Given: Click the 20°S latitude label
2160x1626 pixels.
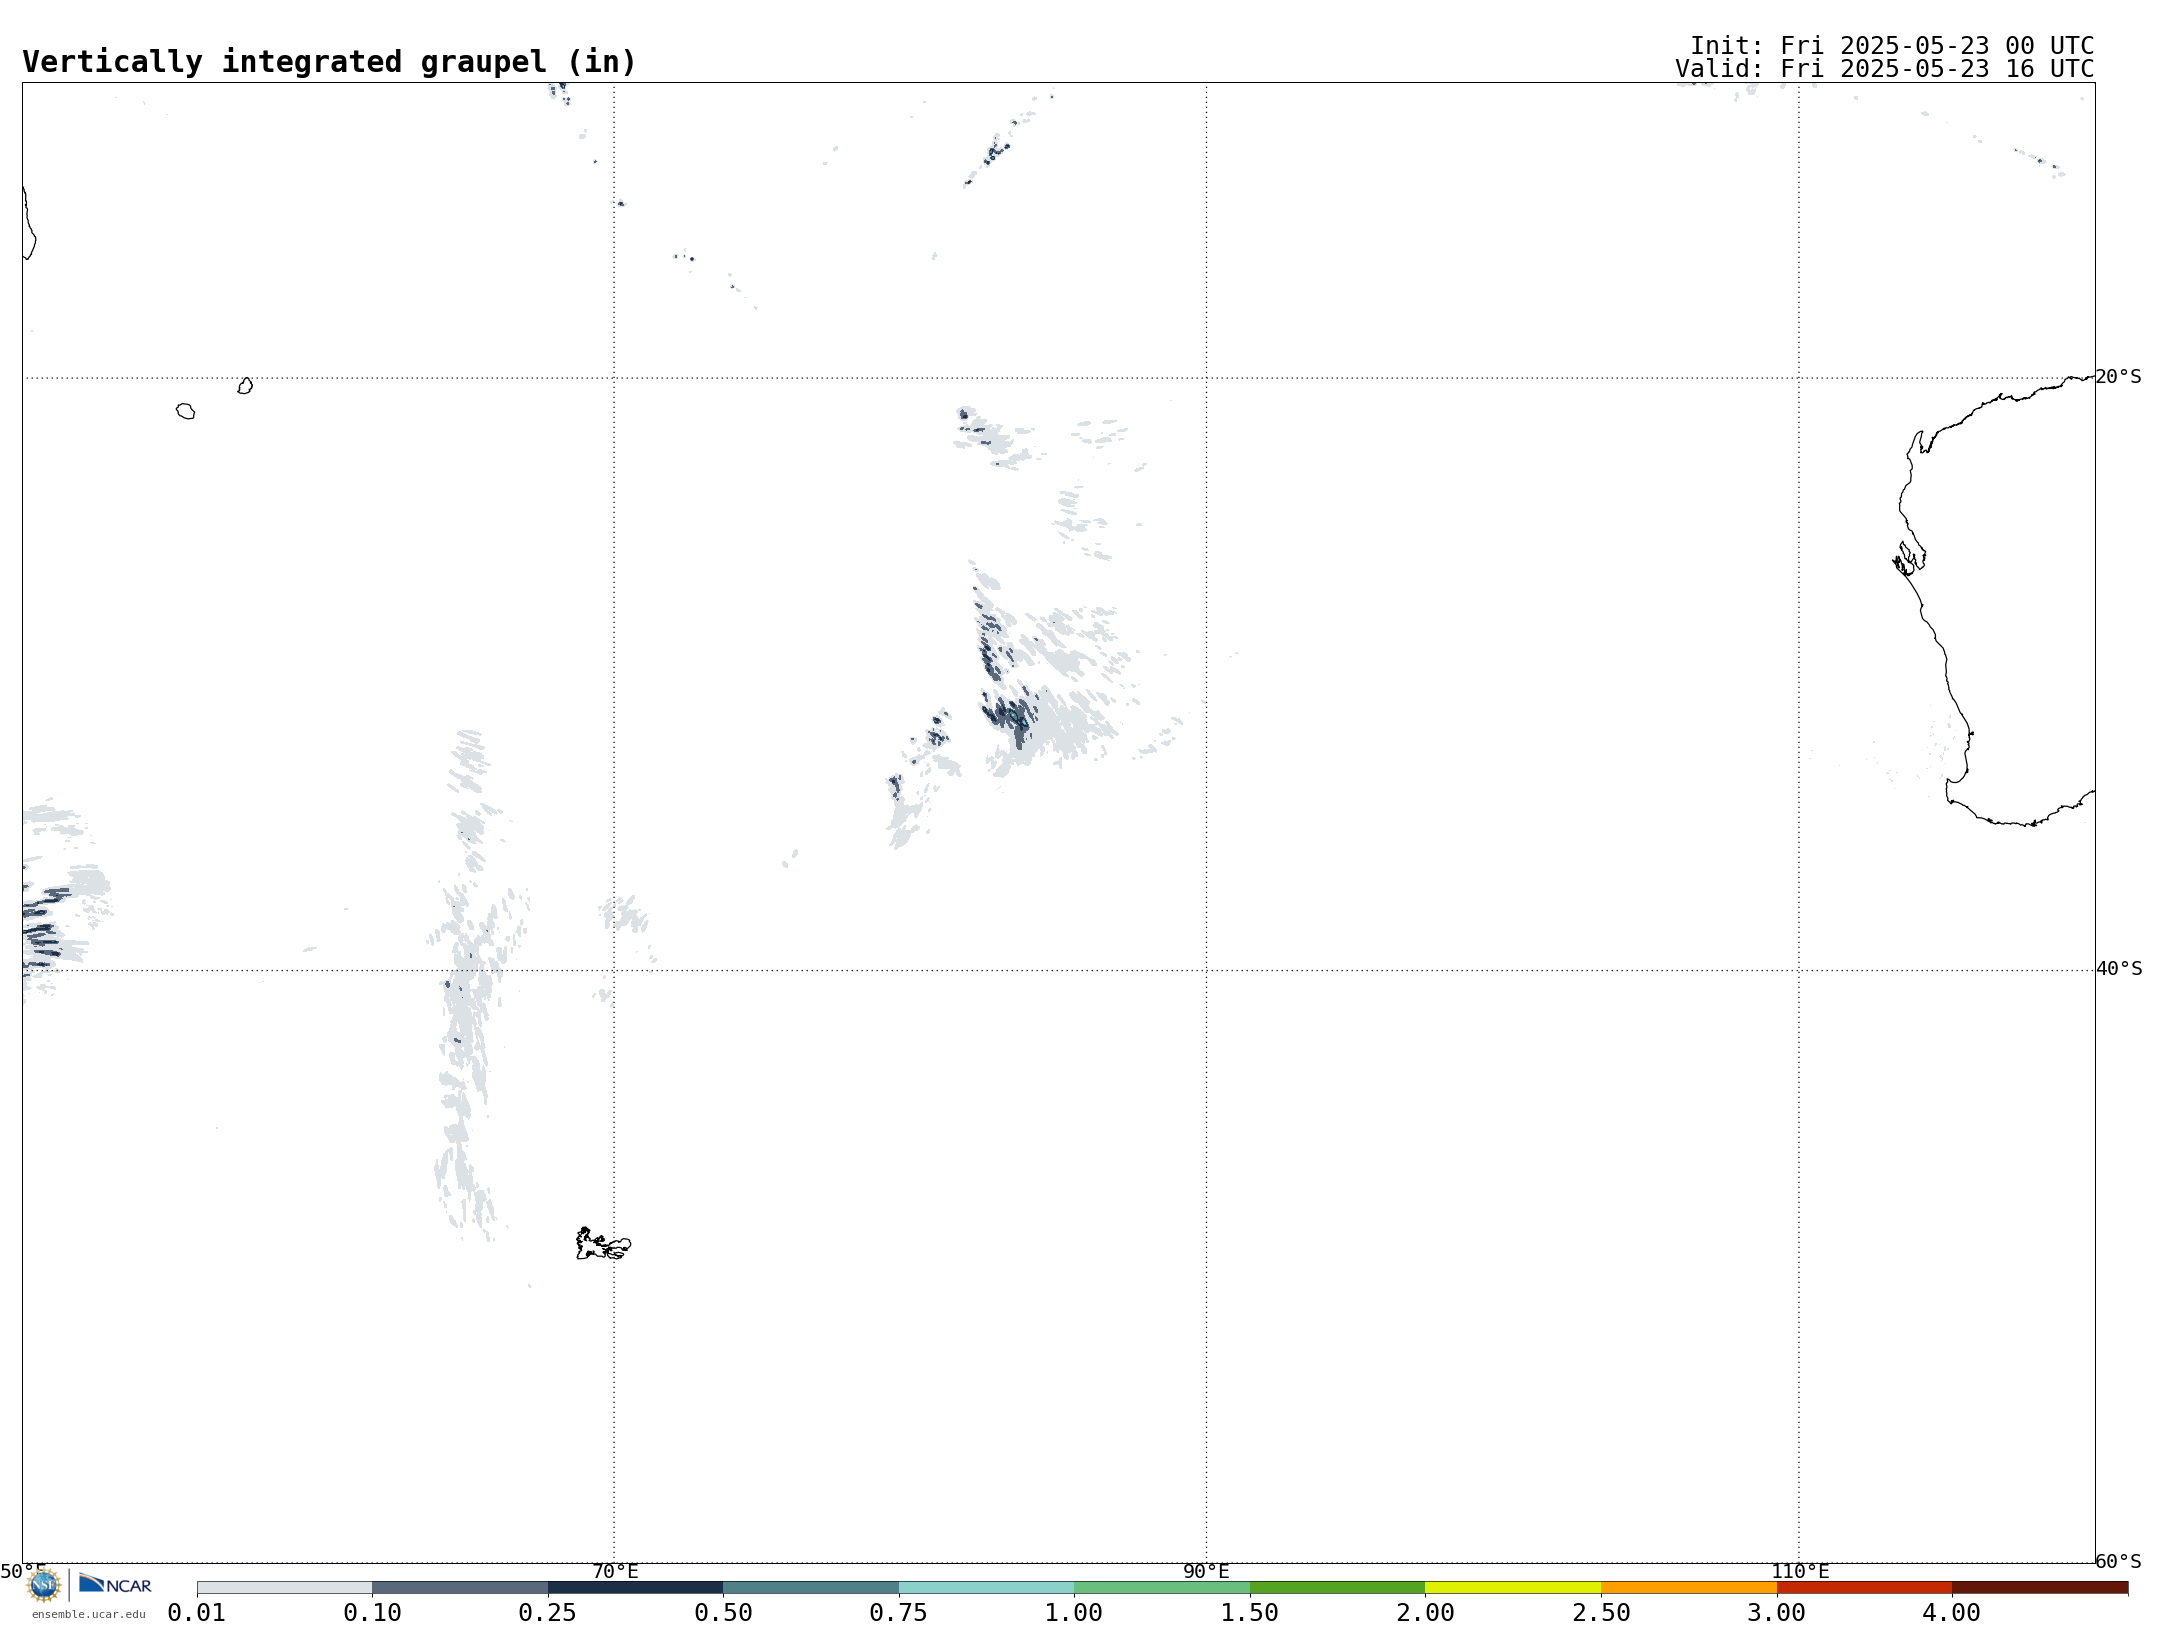Looking at the screenshot, I should pyautogui.click(x=2118, y=377).
